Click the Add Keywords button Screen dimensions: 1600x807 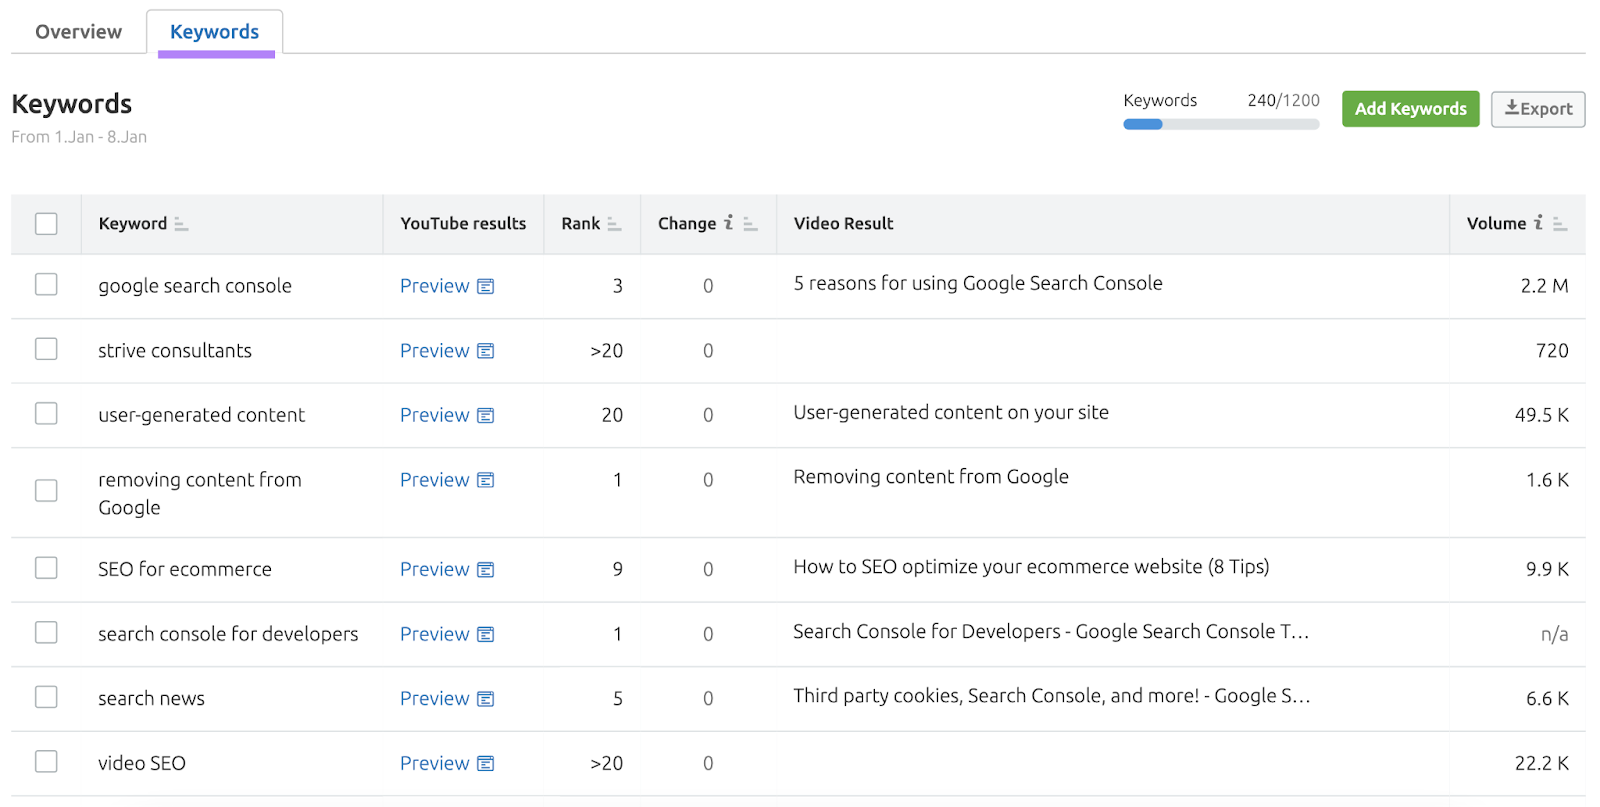coord(1410,109)
